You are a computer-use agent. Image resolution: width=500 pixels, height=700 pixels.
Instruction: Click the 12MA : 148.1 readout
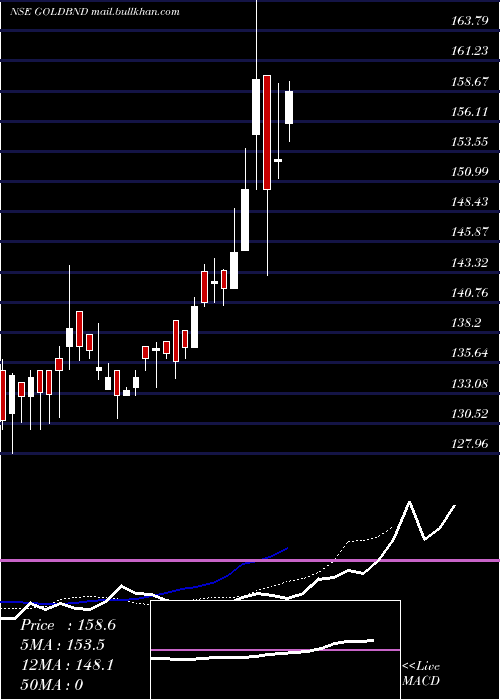[x=67, y=665]
